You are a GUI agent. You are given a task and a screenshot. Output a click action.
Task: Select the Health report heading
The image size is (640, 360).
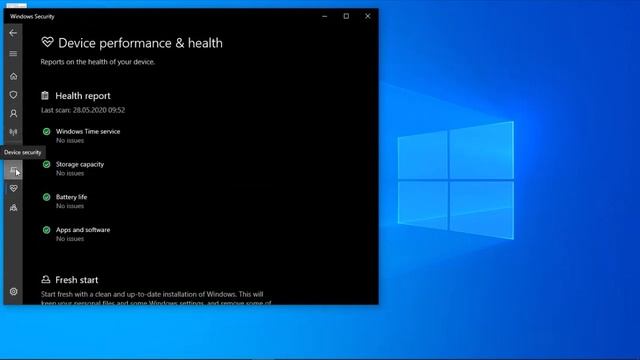pyautogui.click(x=83, y=96)
